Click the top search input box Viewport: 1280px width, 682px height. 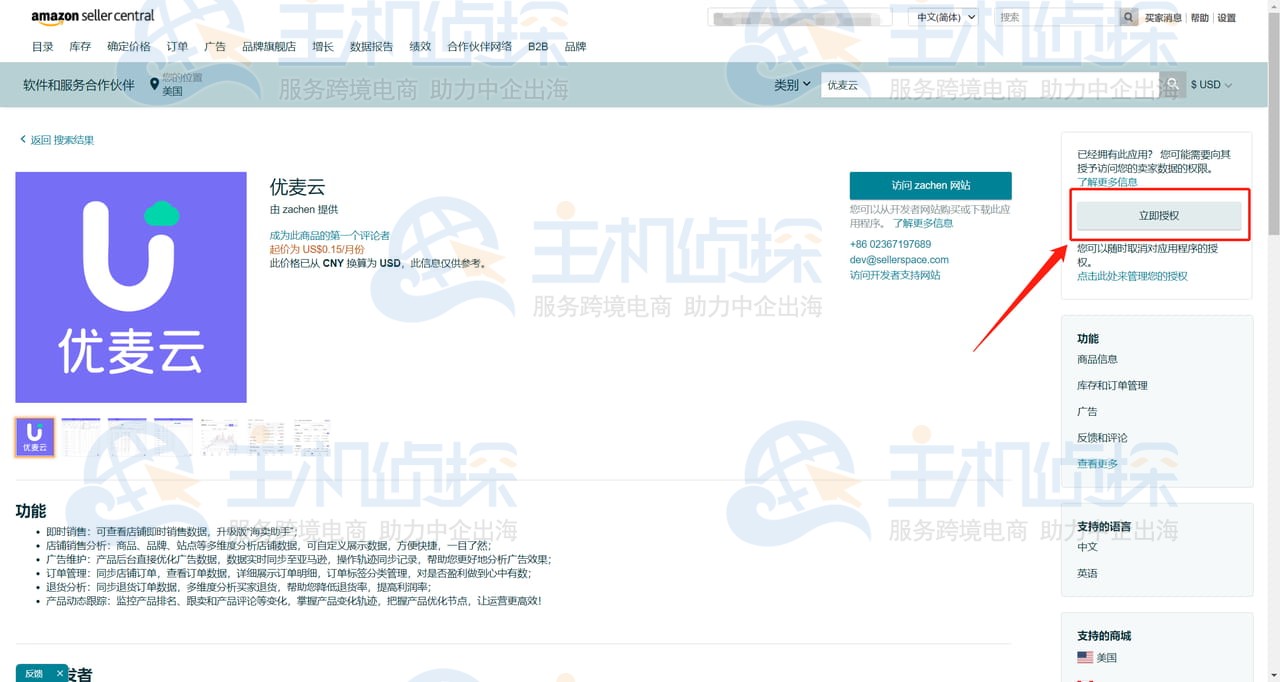coord(799,17)
